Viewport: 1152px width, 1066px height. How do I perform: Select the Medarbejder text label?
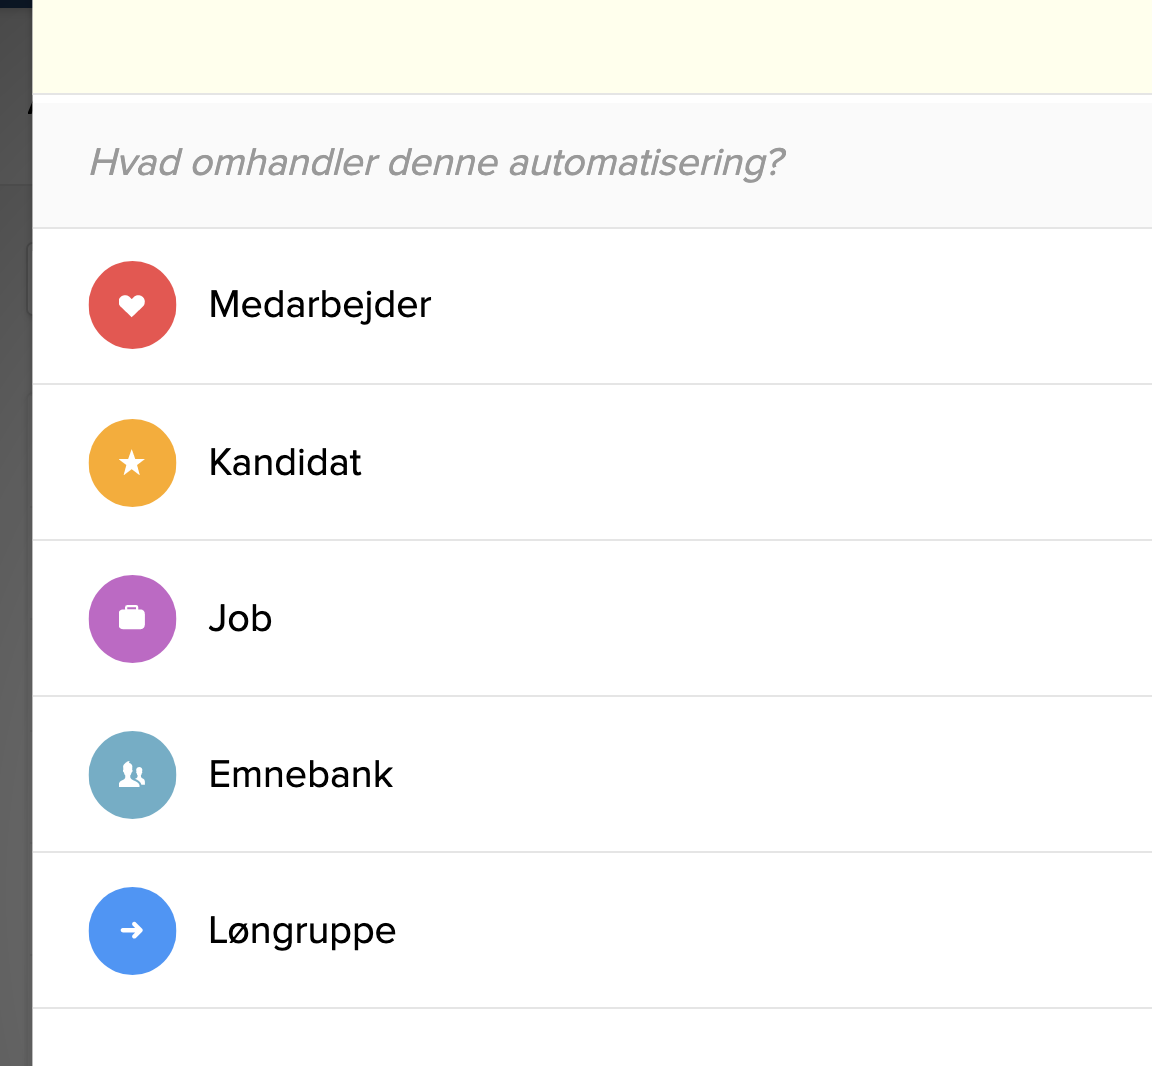(320, 305)
